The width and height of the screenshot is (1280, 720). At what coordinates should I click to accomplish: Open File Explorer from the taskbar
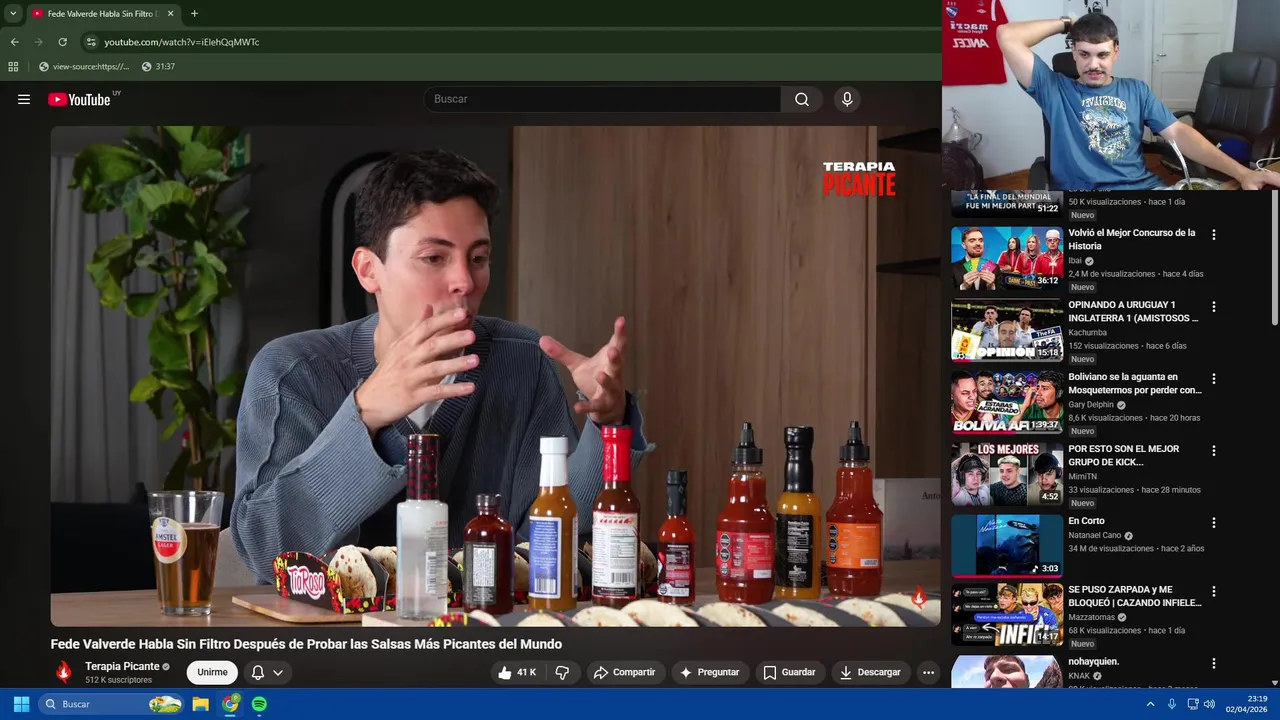(x=201, y=704)
